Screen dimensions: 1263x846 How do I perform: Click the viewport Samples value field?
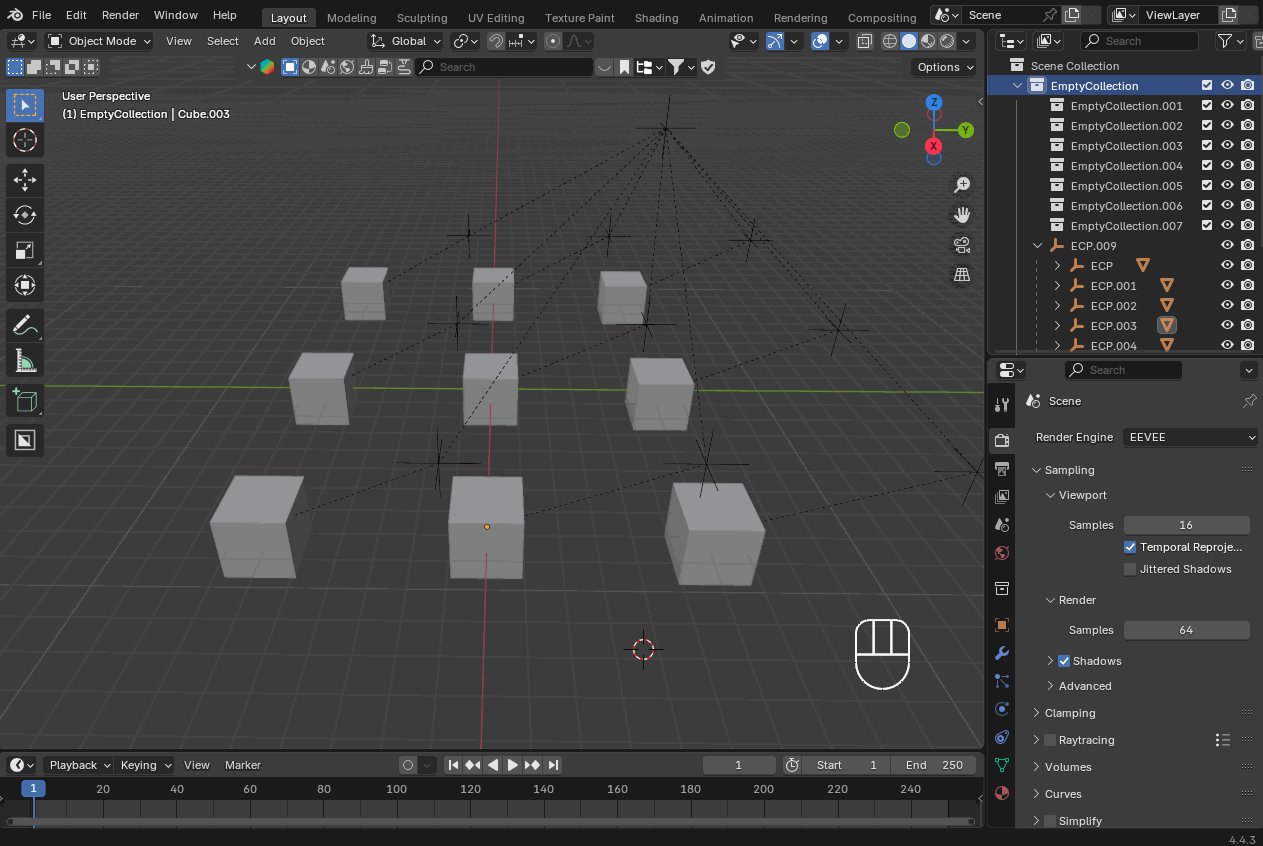1186,525
